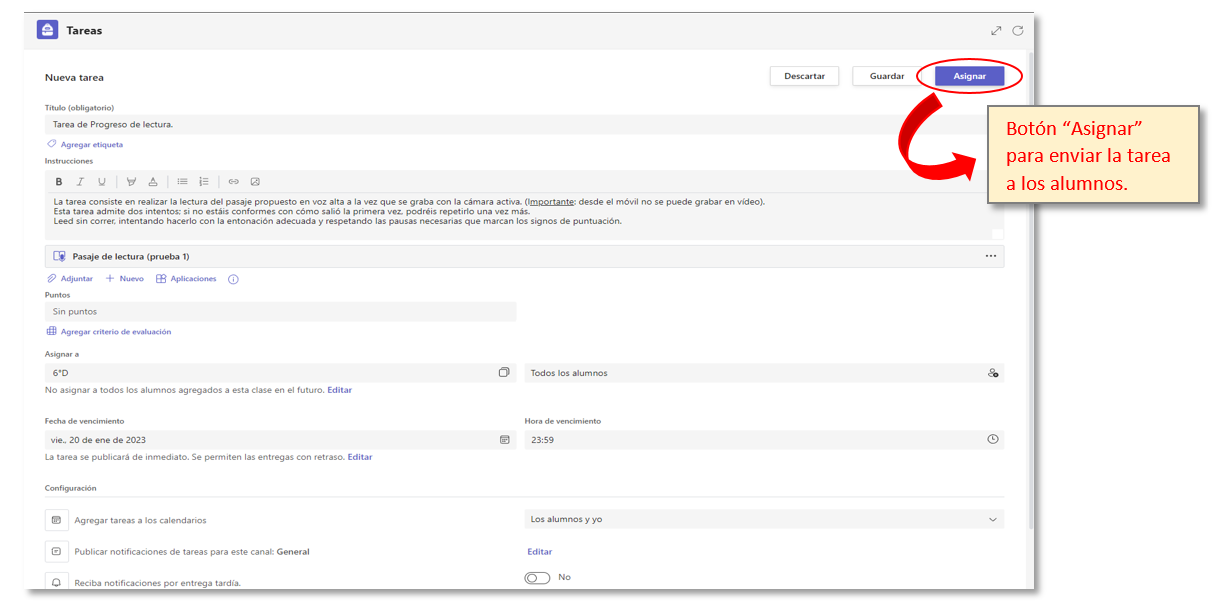Click the Guardar button

pos(886,76)
